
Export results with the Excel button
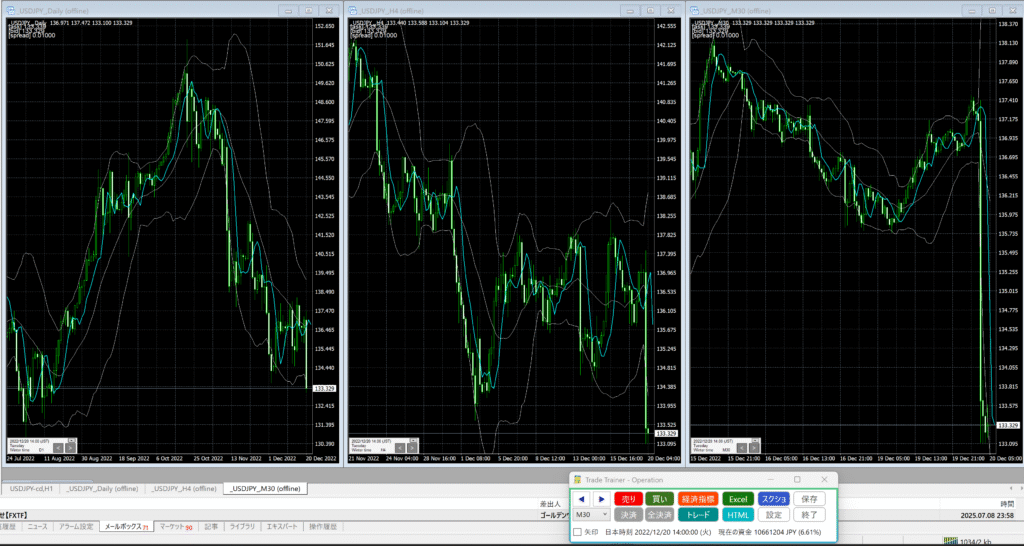pyautogui.click(x=738, y=499)
